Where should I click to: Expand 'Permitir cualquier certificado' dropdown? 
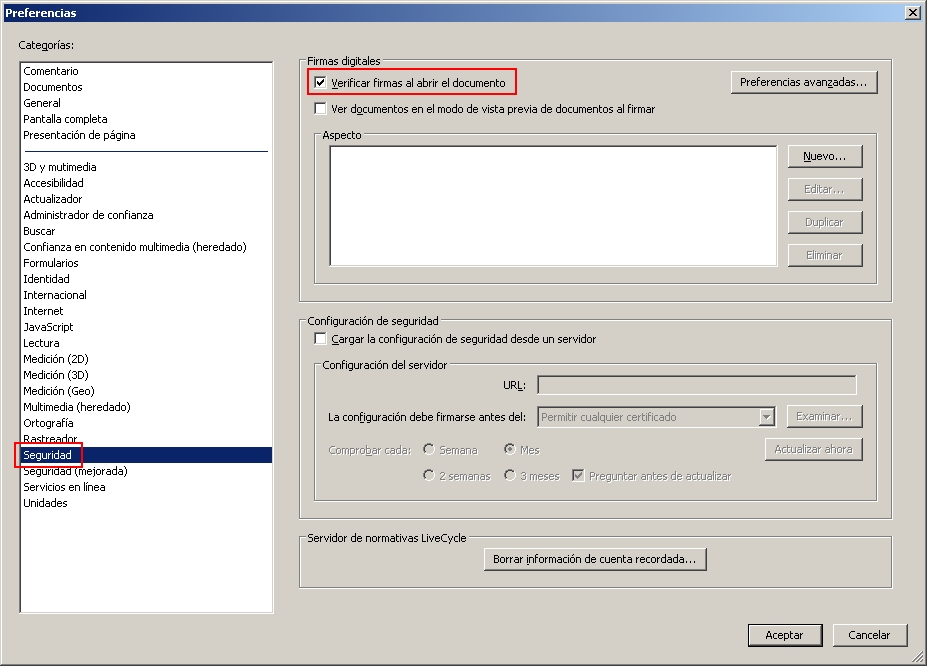[767, 417]
